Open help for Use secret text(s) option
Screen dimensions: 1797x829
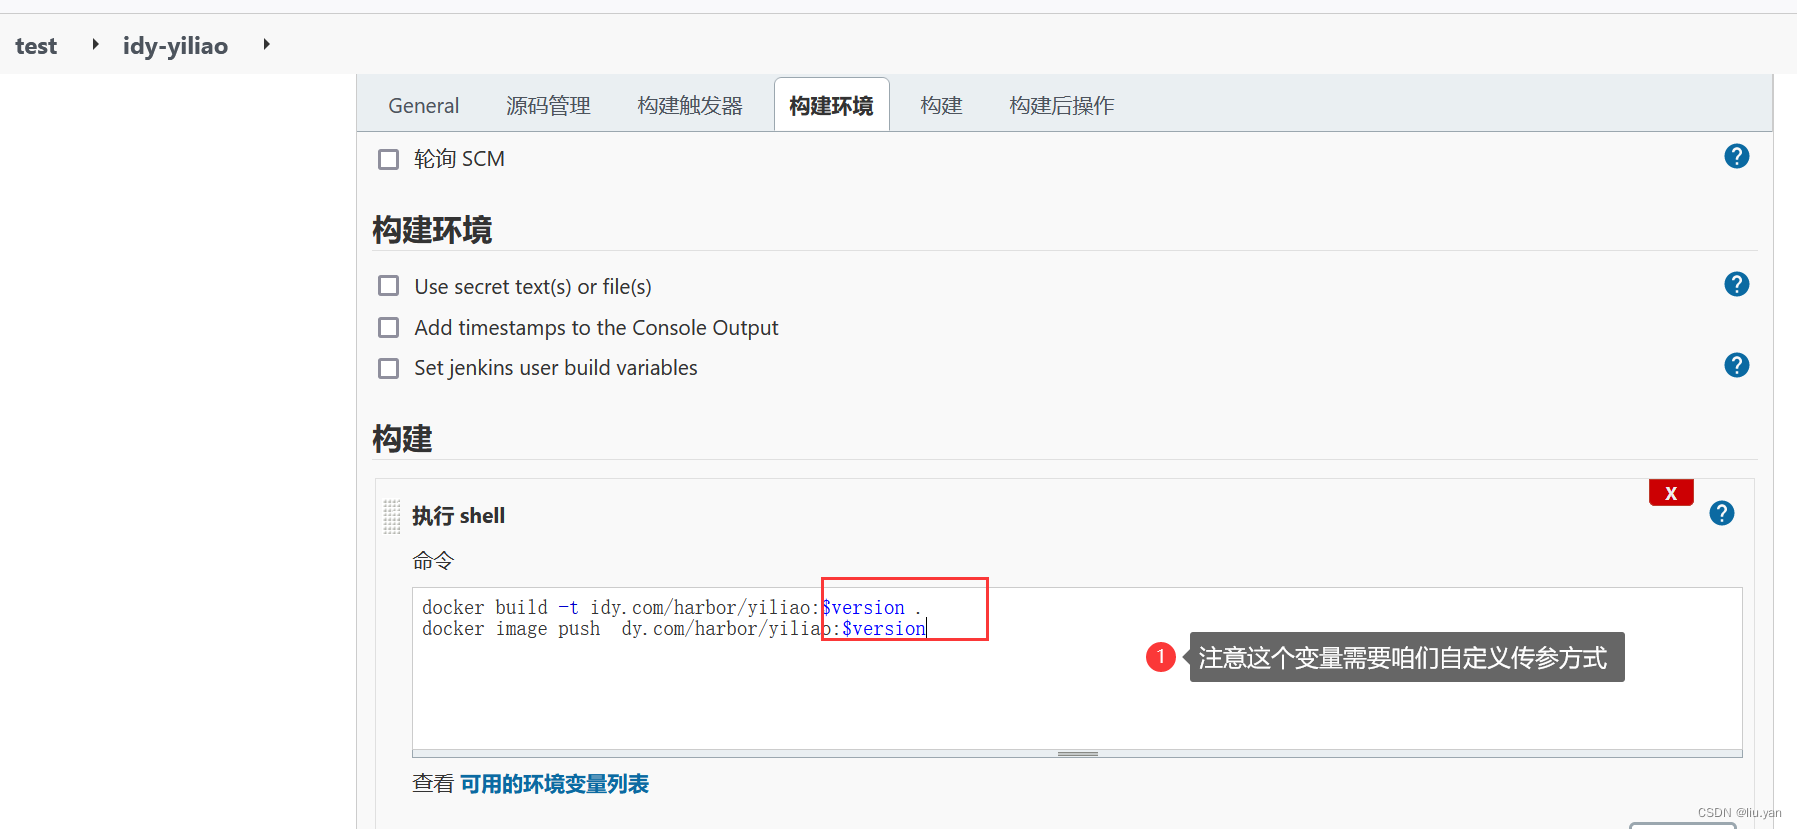pyautogui.click(x=1736, y=284)
